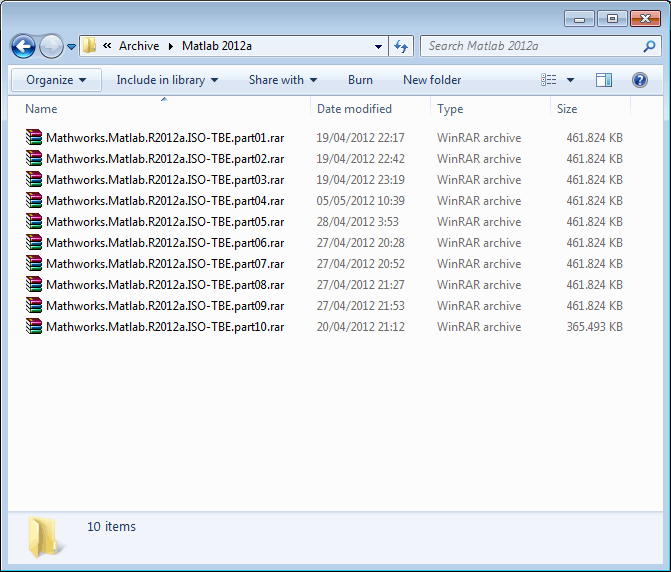Click the 10 items status text

tap(111, 526)
